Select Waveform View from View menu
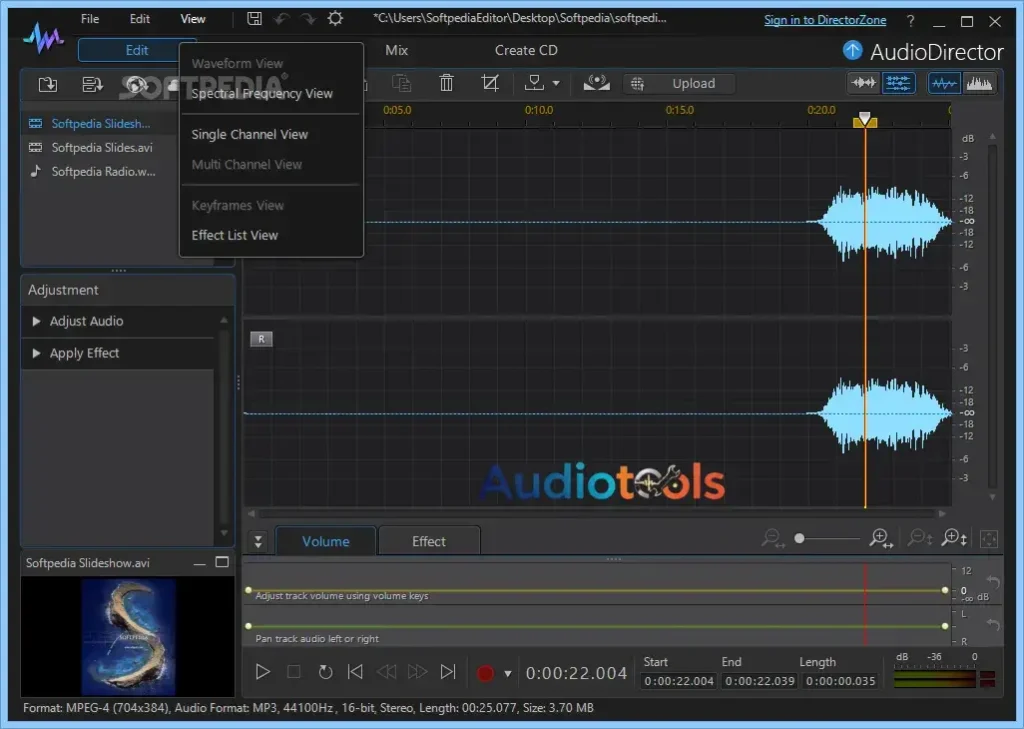The height and width of the screenshot is (729, 1024). tap(236, 62)
